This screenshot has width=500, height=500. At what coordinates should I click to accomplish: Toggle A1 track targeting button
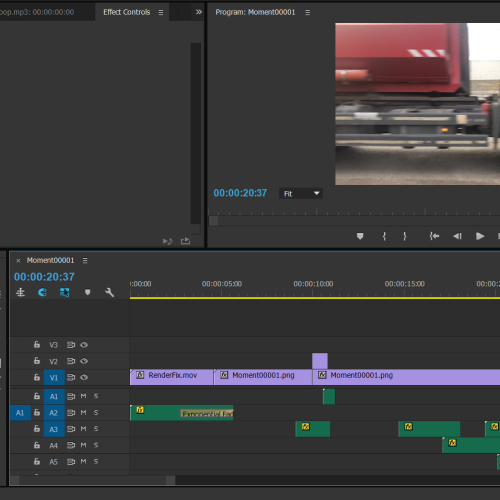(54, 396)
